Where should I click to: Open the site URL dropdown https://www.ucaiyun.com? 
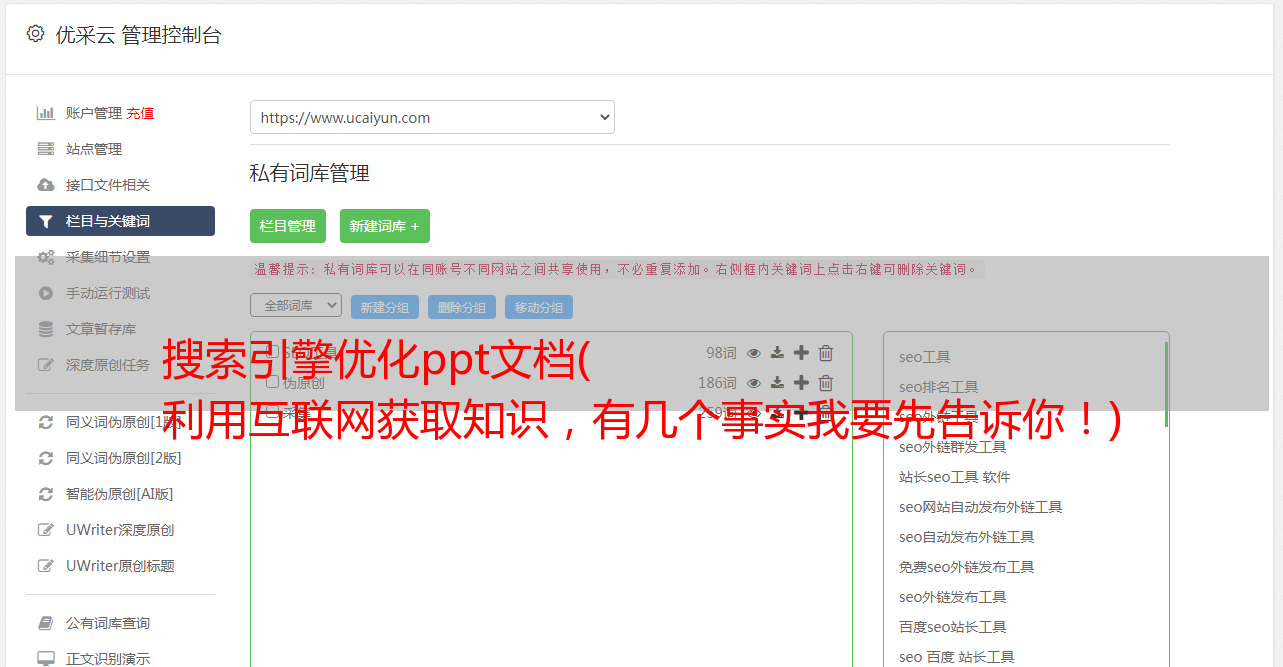(x=432, y=117)
